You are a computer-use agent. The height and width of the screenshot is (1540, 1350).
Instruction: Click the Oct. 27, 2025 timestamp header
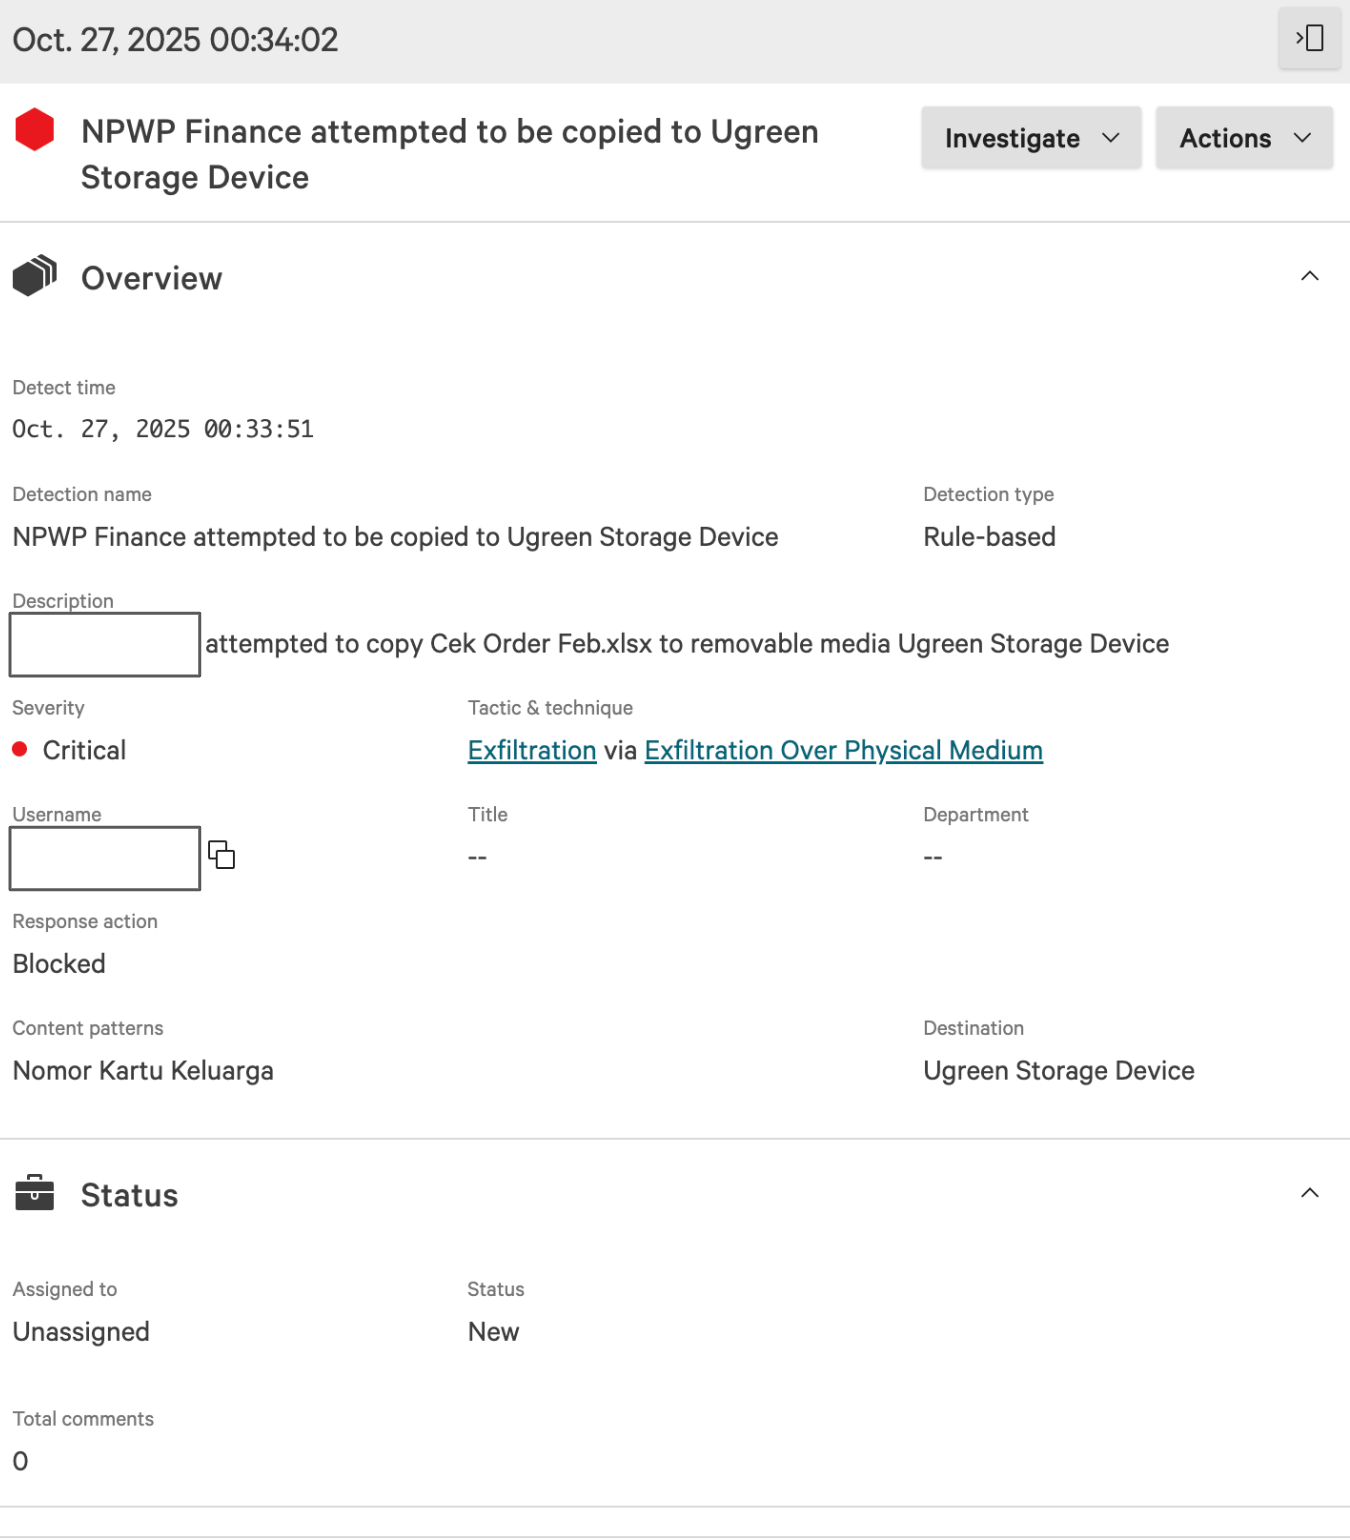[177, 39]
